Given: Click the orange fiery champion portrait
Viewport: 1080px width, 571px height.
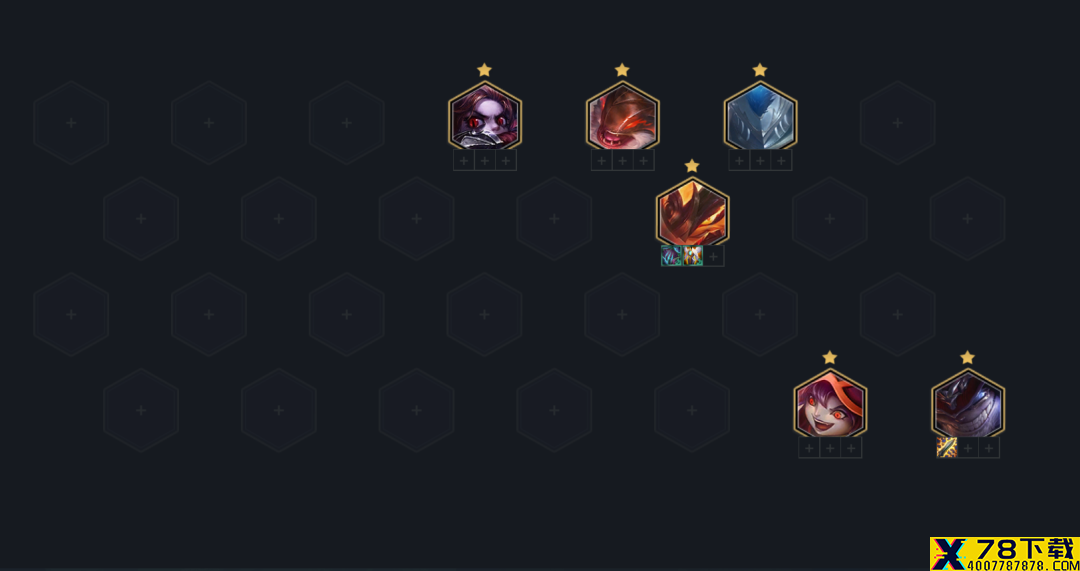Looking at the screenshot, I should [692, 211].
